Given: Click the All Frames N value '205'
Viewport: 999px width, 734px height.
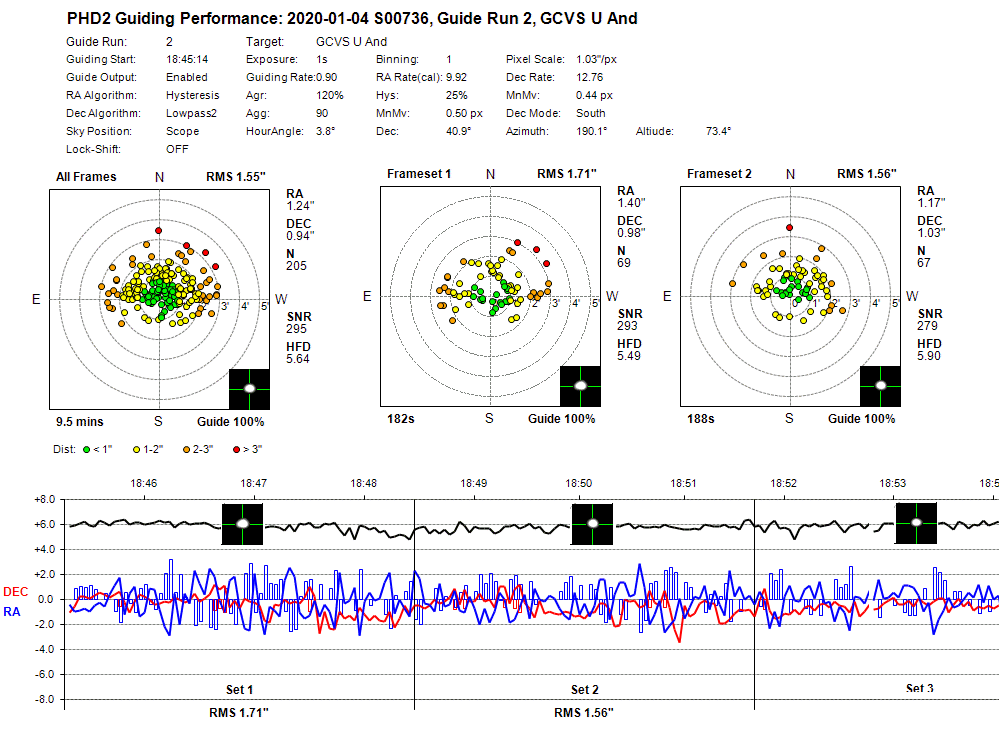Looking at the screenshot, I should point(296,266).
